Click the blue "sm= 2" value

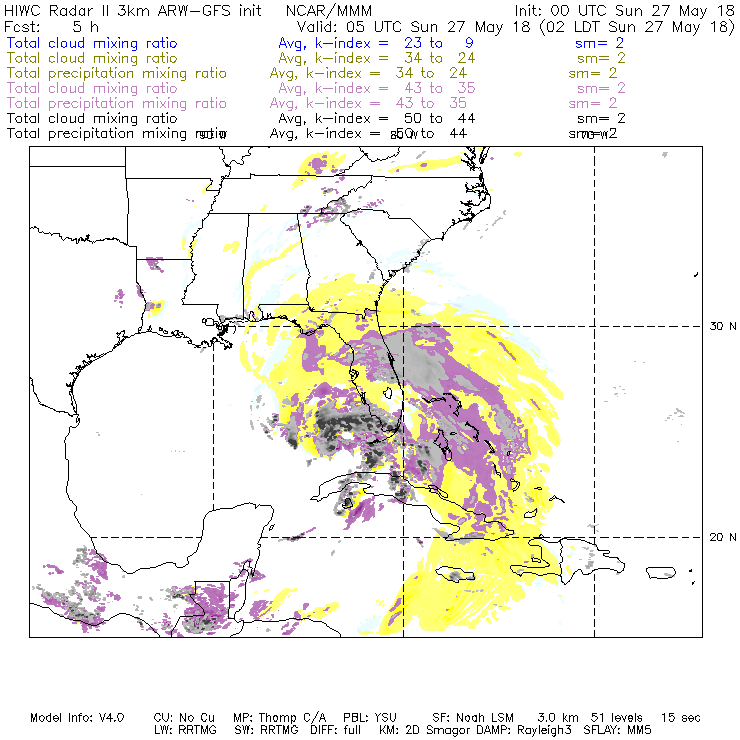(x=599, y=43)
